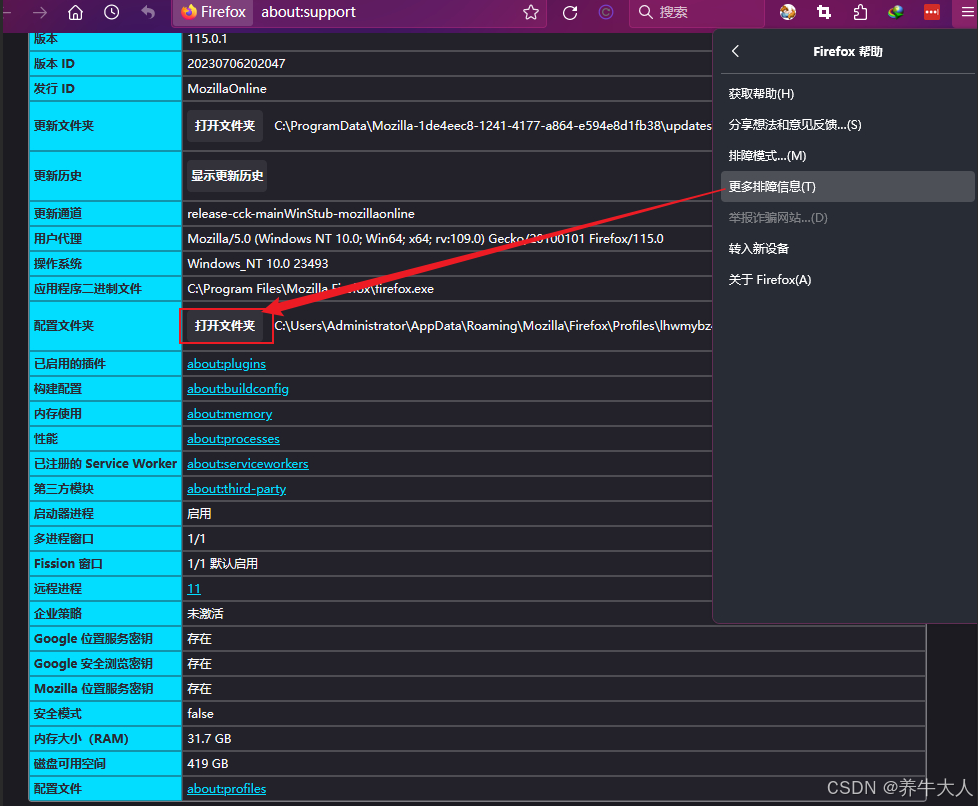Viewport: 978px width, 806px height.
Task: Open the extensions puzzle piece icon
Action: [860, 12]
